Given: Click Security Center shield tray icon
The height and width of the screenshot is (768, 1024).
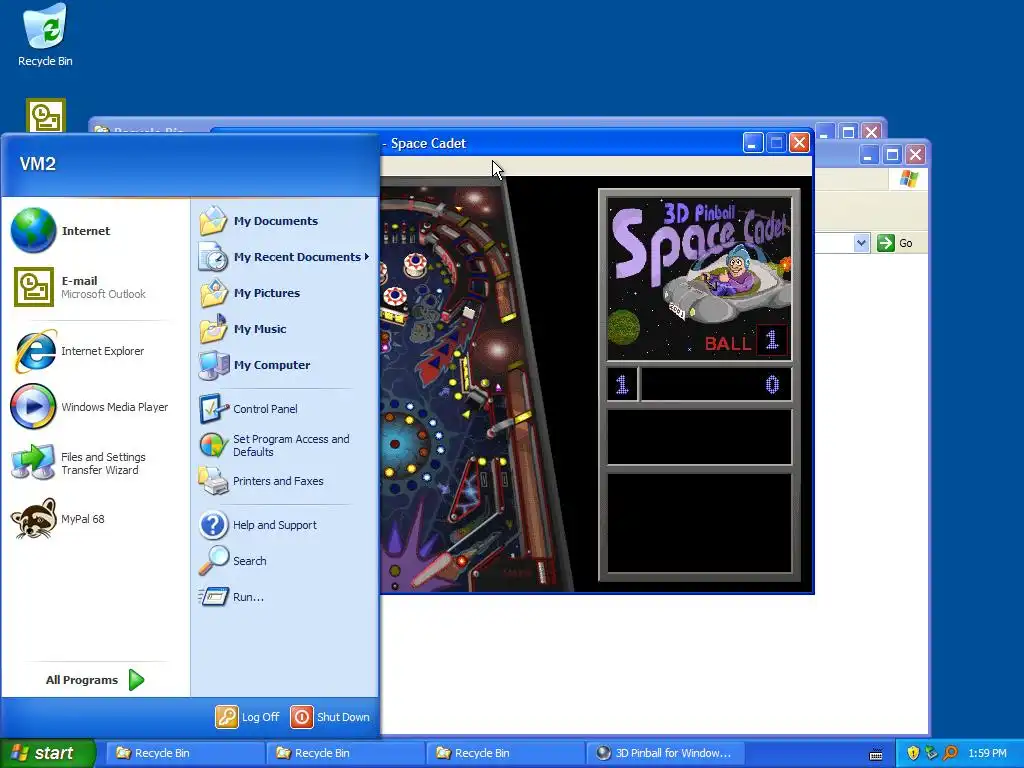Looking at the screenshot, I should coord(913,753).
